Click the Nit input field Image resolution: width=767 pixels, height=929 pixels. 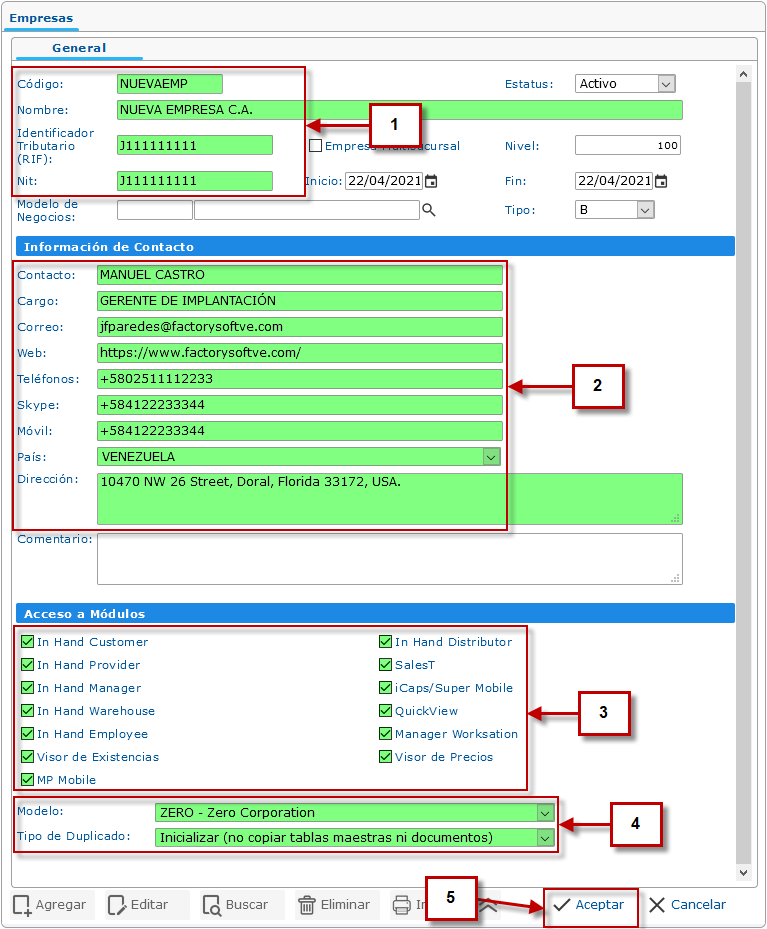pos(195,181)
